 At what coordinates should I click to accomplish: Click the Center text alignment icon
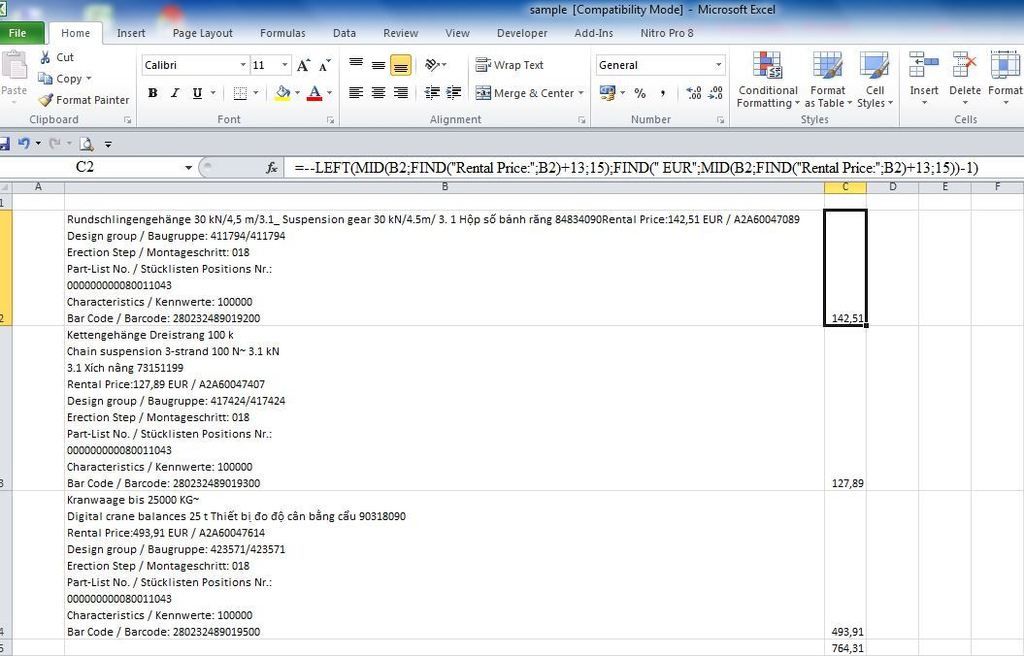tap(378, 93)
